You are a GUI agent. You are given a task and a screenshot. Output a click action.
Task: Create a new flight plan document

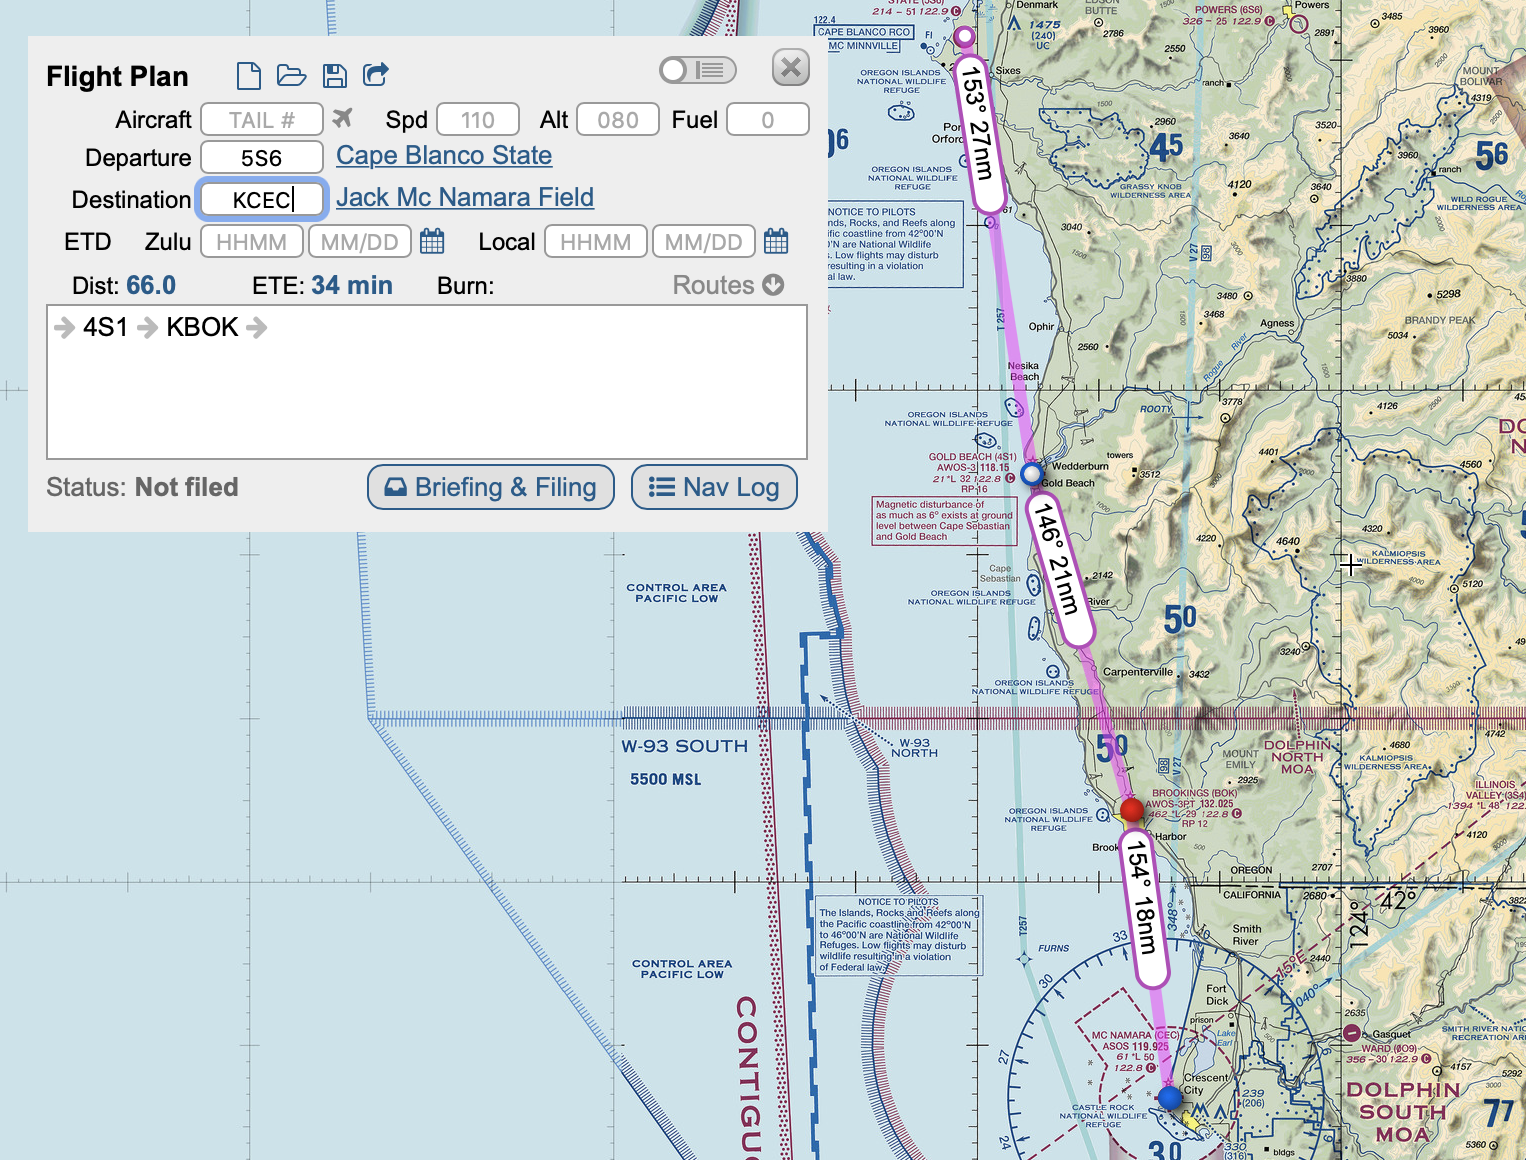pyautogui.click(x=249, y=75)
